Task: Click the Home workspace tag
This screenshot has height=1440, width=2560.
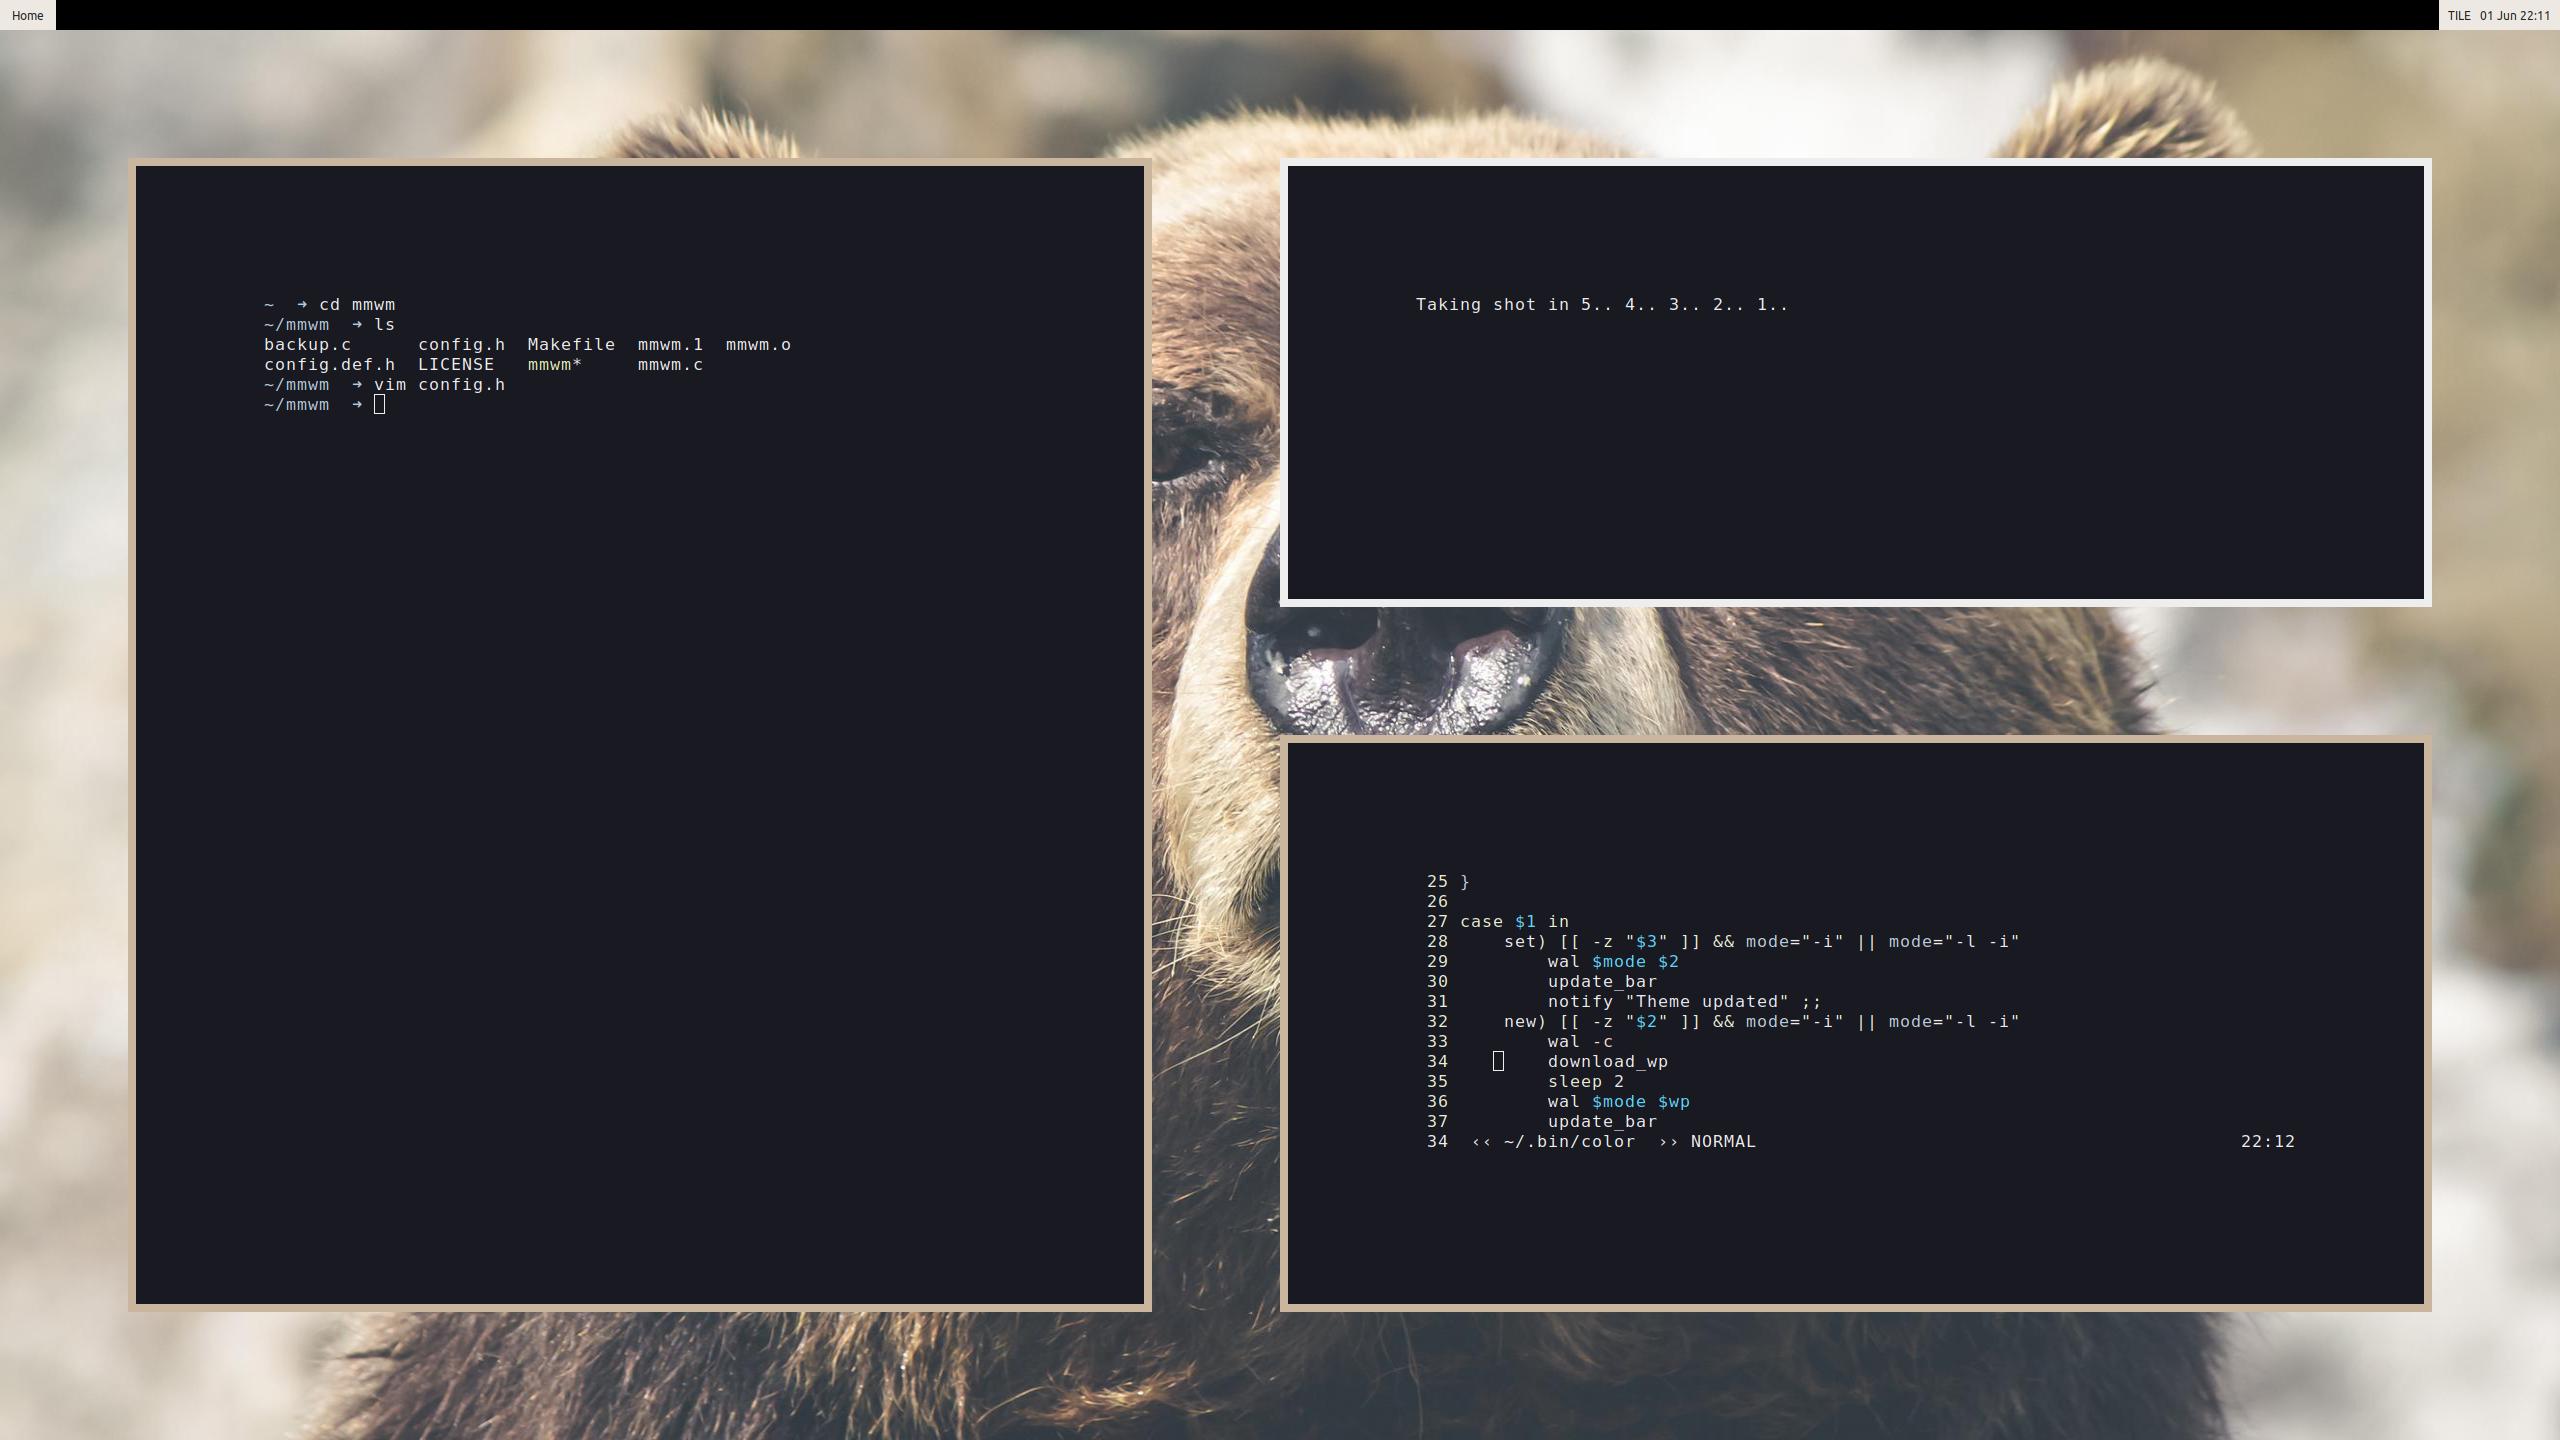Action: click(27, 15)
